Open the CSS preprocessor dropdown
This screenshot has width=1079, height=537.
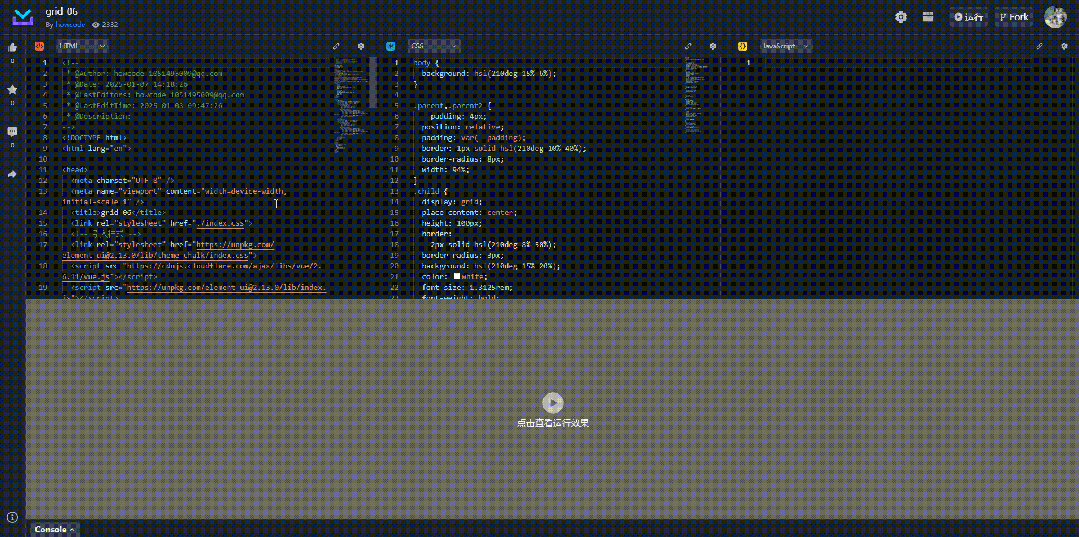click(x=434, y=46)
